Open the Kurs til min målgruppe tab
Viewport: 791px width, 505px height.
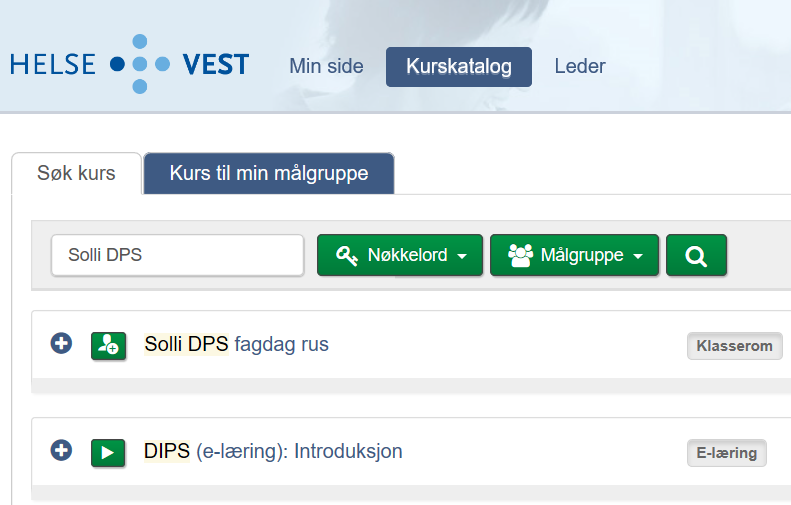coord(268,174)
